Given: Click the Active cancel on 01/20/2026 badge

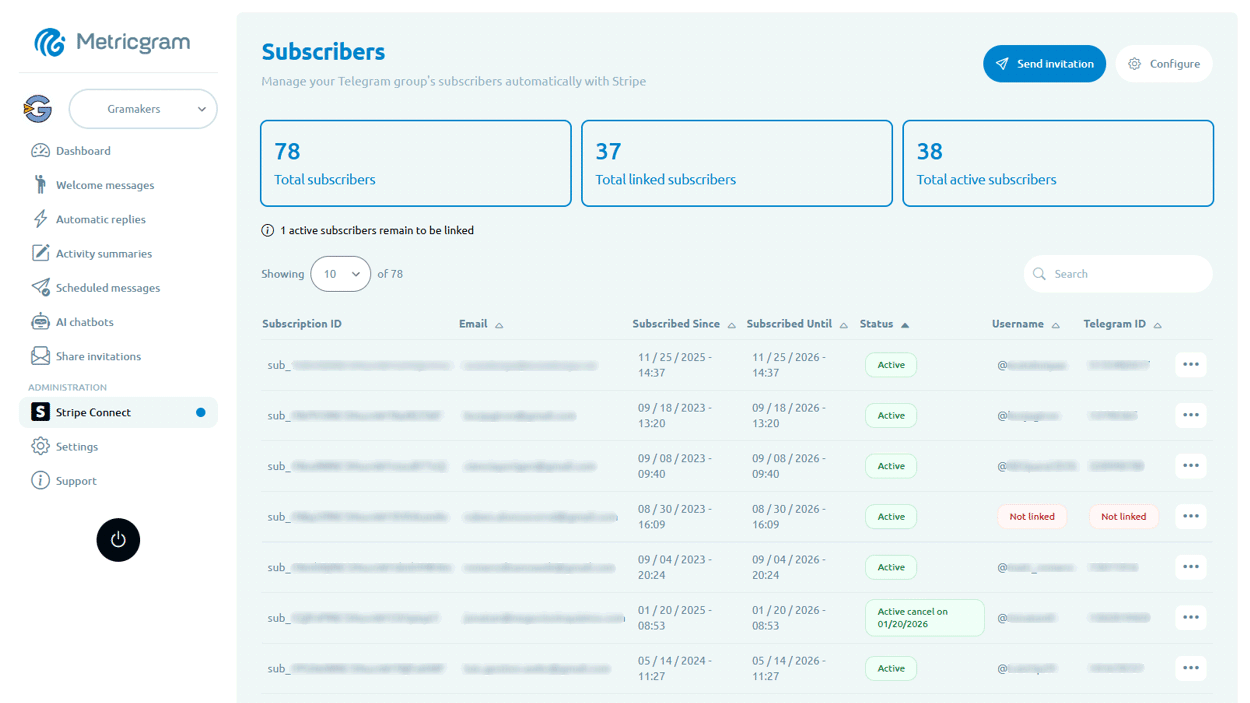Looking at the screenshot, I should 925,618.
